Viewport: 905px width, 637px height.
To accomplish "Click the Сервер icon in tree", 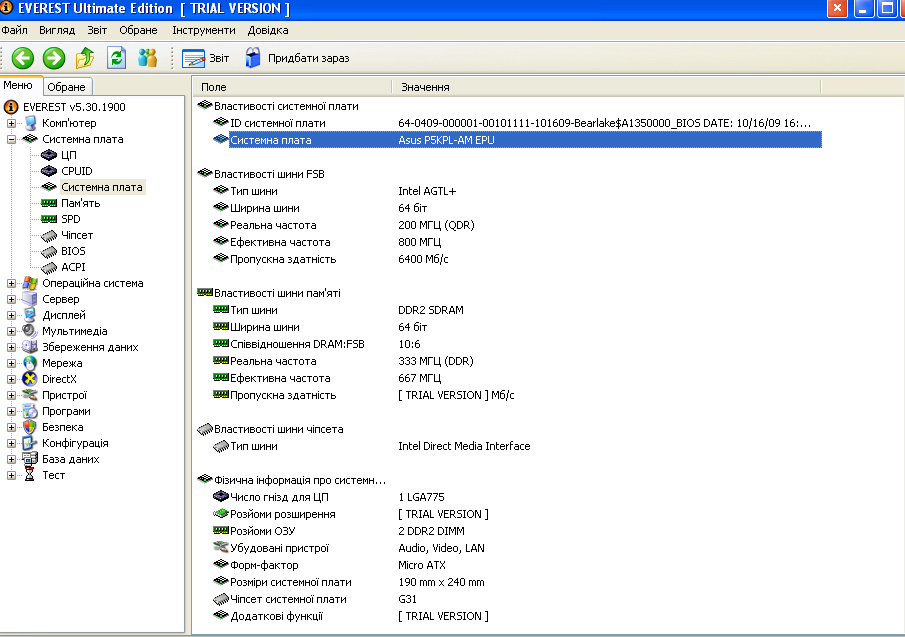I will point(30,299).
